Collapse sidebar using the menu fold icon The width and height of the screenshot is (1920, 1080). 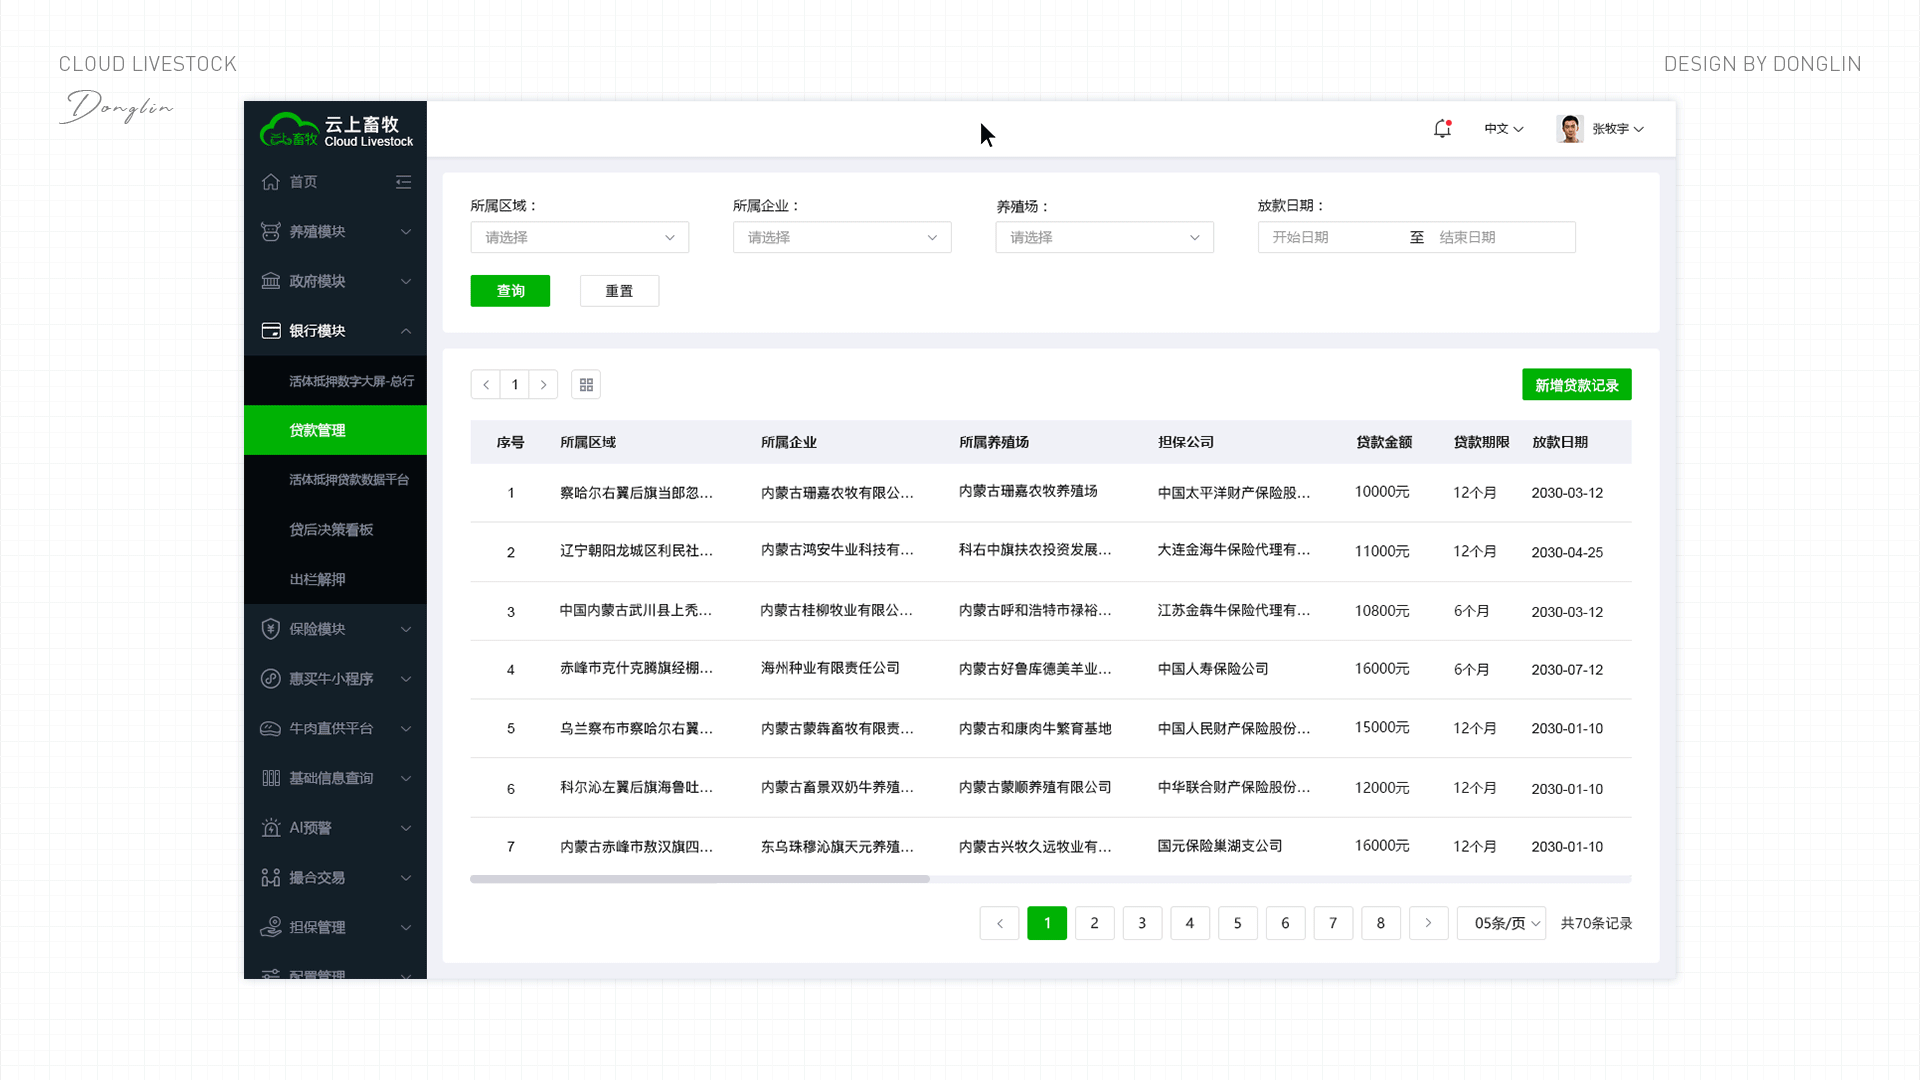pos(403,182)
